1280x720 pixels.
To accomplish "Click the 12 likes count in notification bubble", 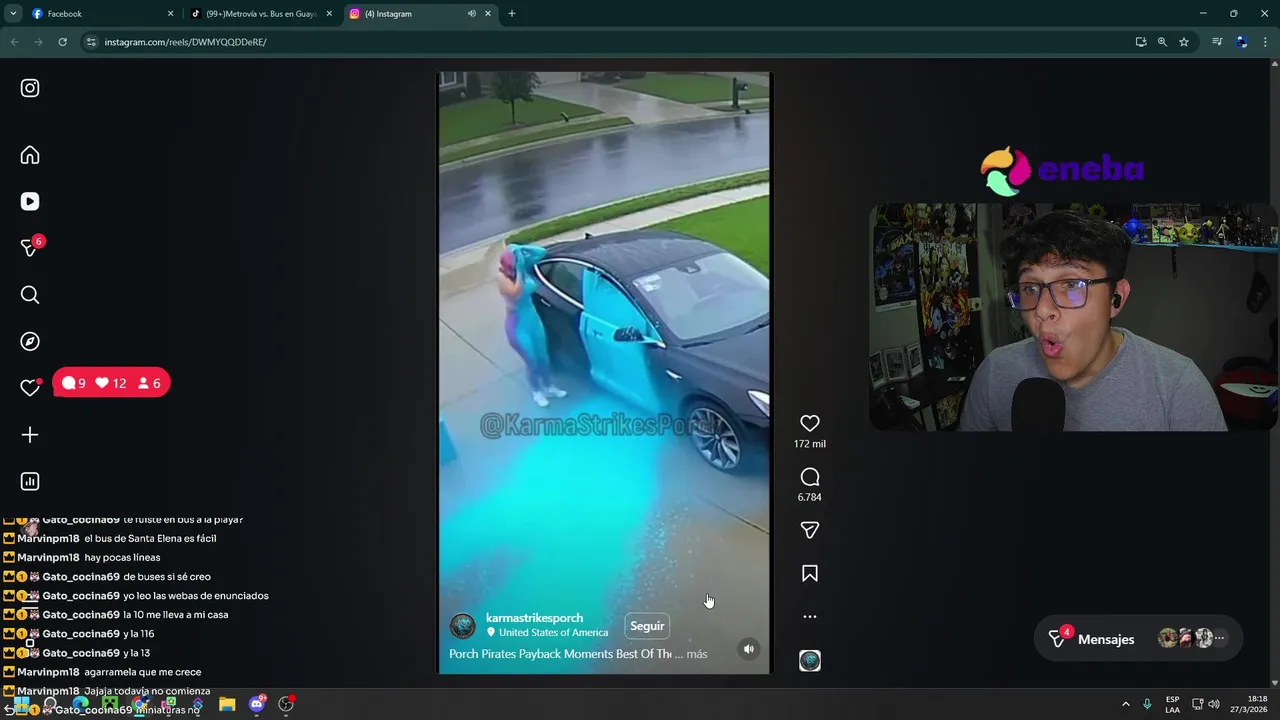I will coord(110,383).
